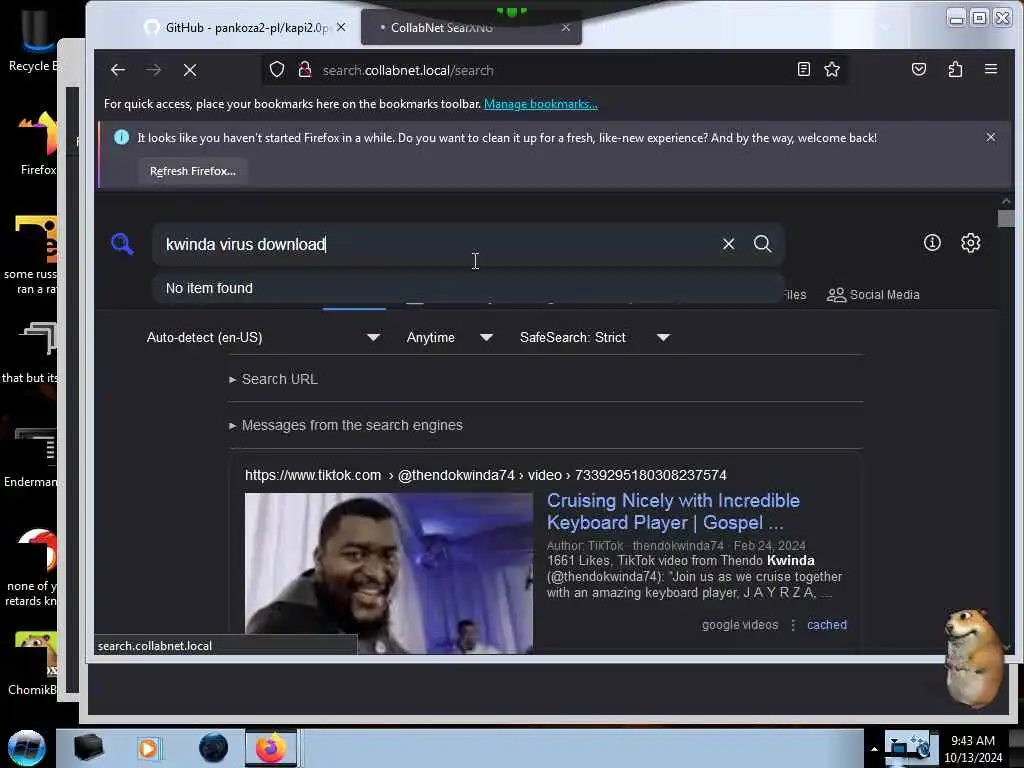Open the Enderman desktop icon
The image size is (1024, 768).
tap(31, 459)
